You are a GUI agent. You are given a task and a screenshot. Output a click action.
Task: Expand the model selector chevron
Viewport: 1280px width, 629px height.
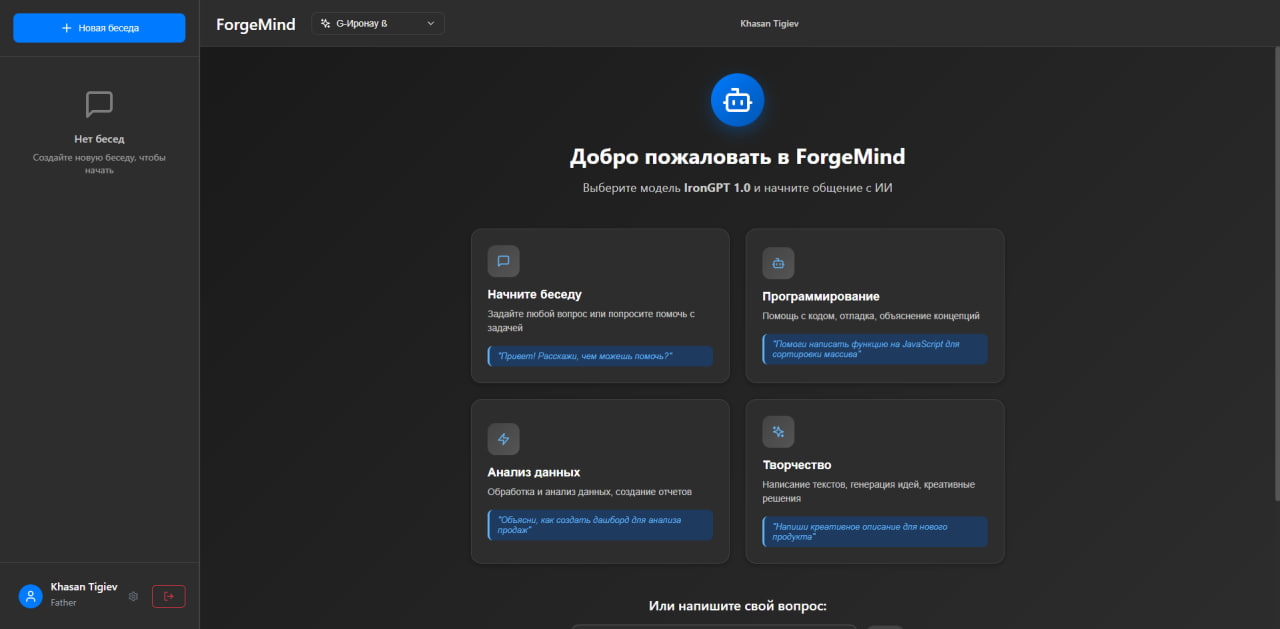tap(430, 22)
